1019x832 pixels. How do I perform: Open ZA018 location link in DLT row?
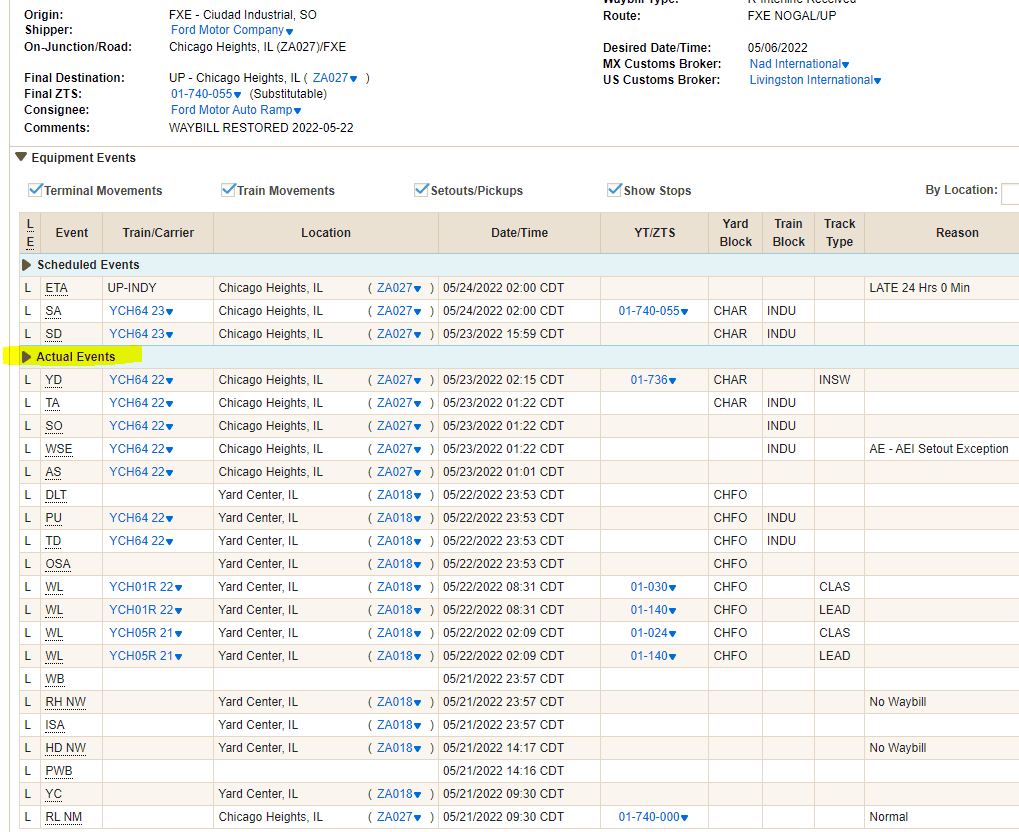(x=399, y=495)
